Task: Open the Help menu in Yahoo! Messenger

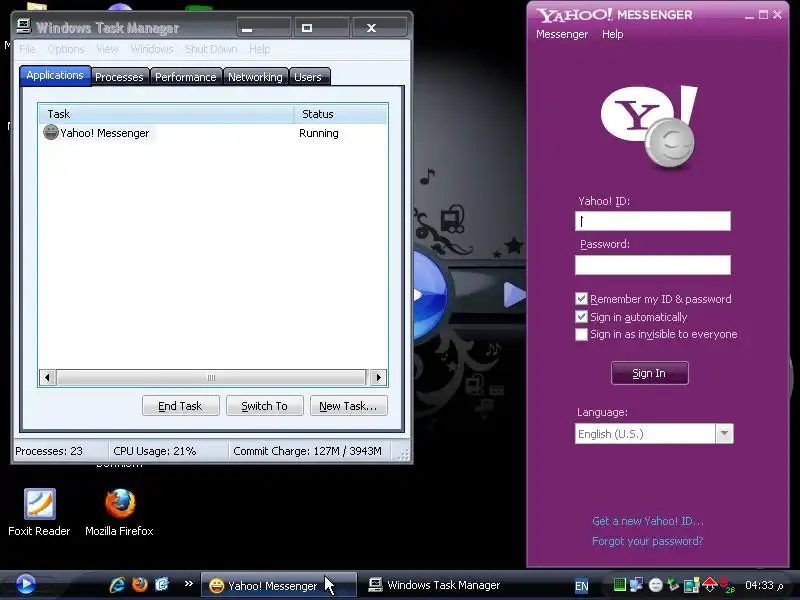Action: [x=612, y=34]
